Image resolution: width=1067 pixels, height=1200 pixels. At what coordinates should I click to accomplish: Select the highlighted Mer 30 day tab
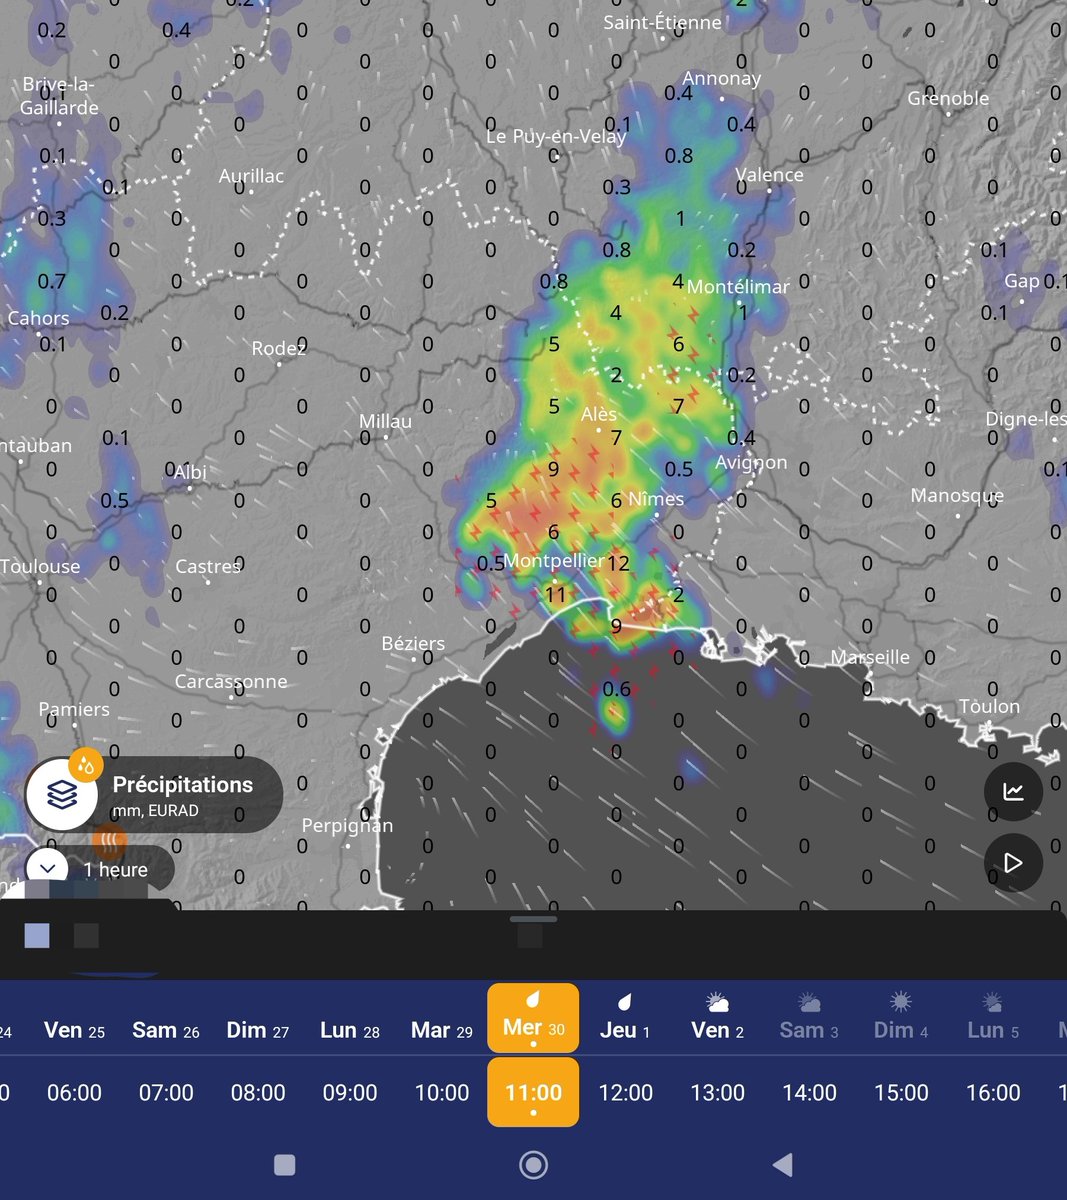(x=533, y=1018)
